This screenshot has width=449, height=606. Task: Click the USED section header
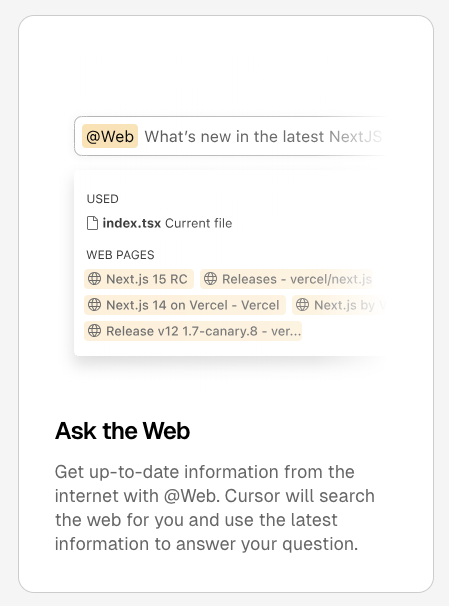coord(102,199)
